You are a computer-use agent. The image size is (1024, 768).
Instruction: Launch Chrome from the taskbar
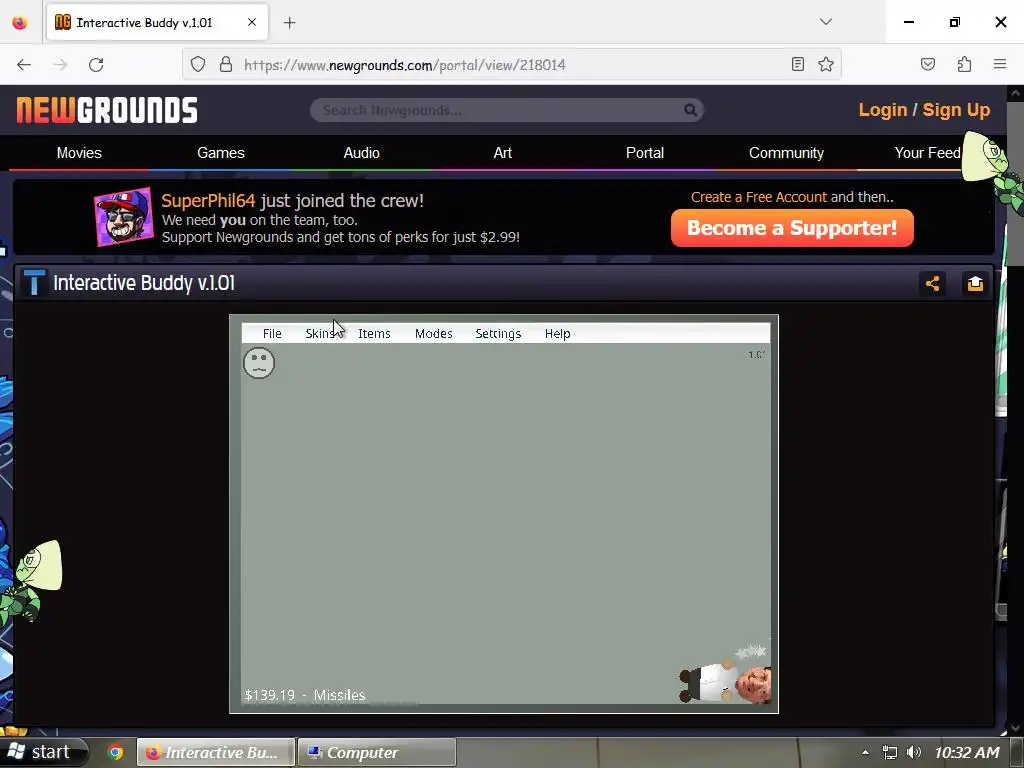(116, 752)
